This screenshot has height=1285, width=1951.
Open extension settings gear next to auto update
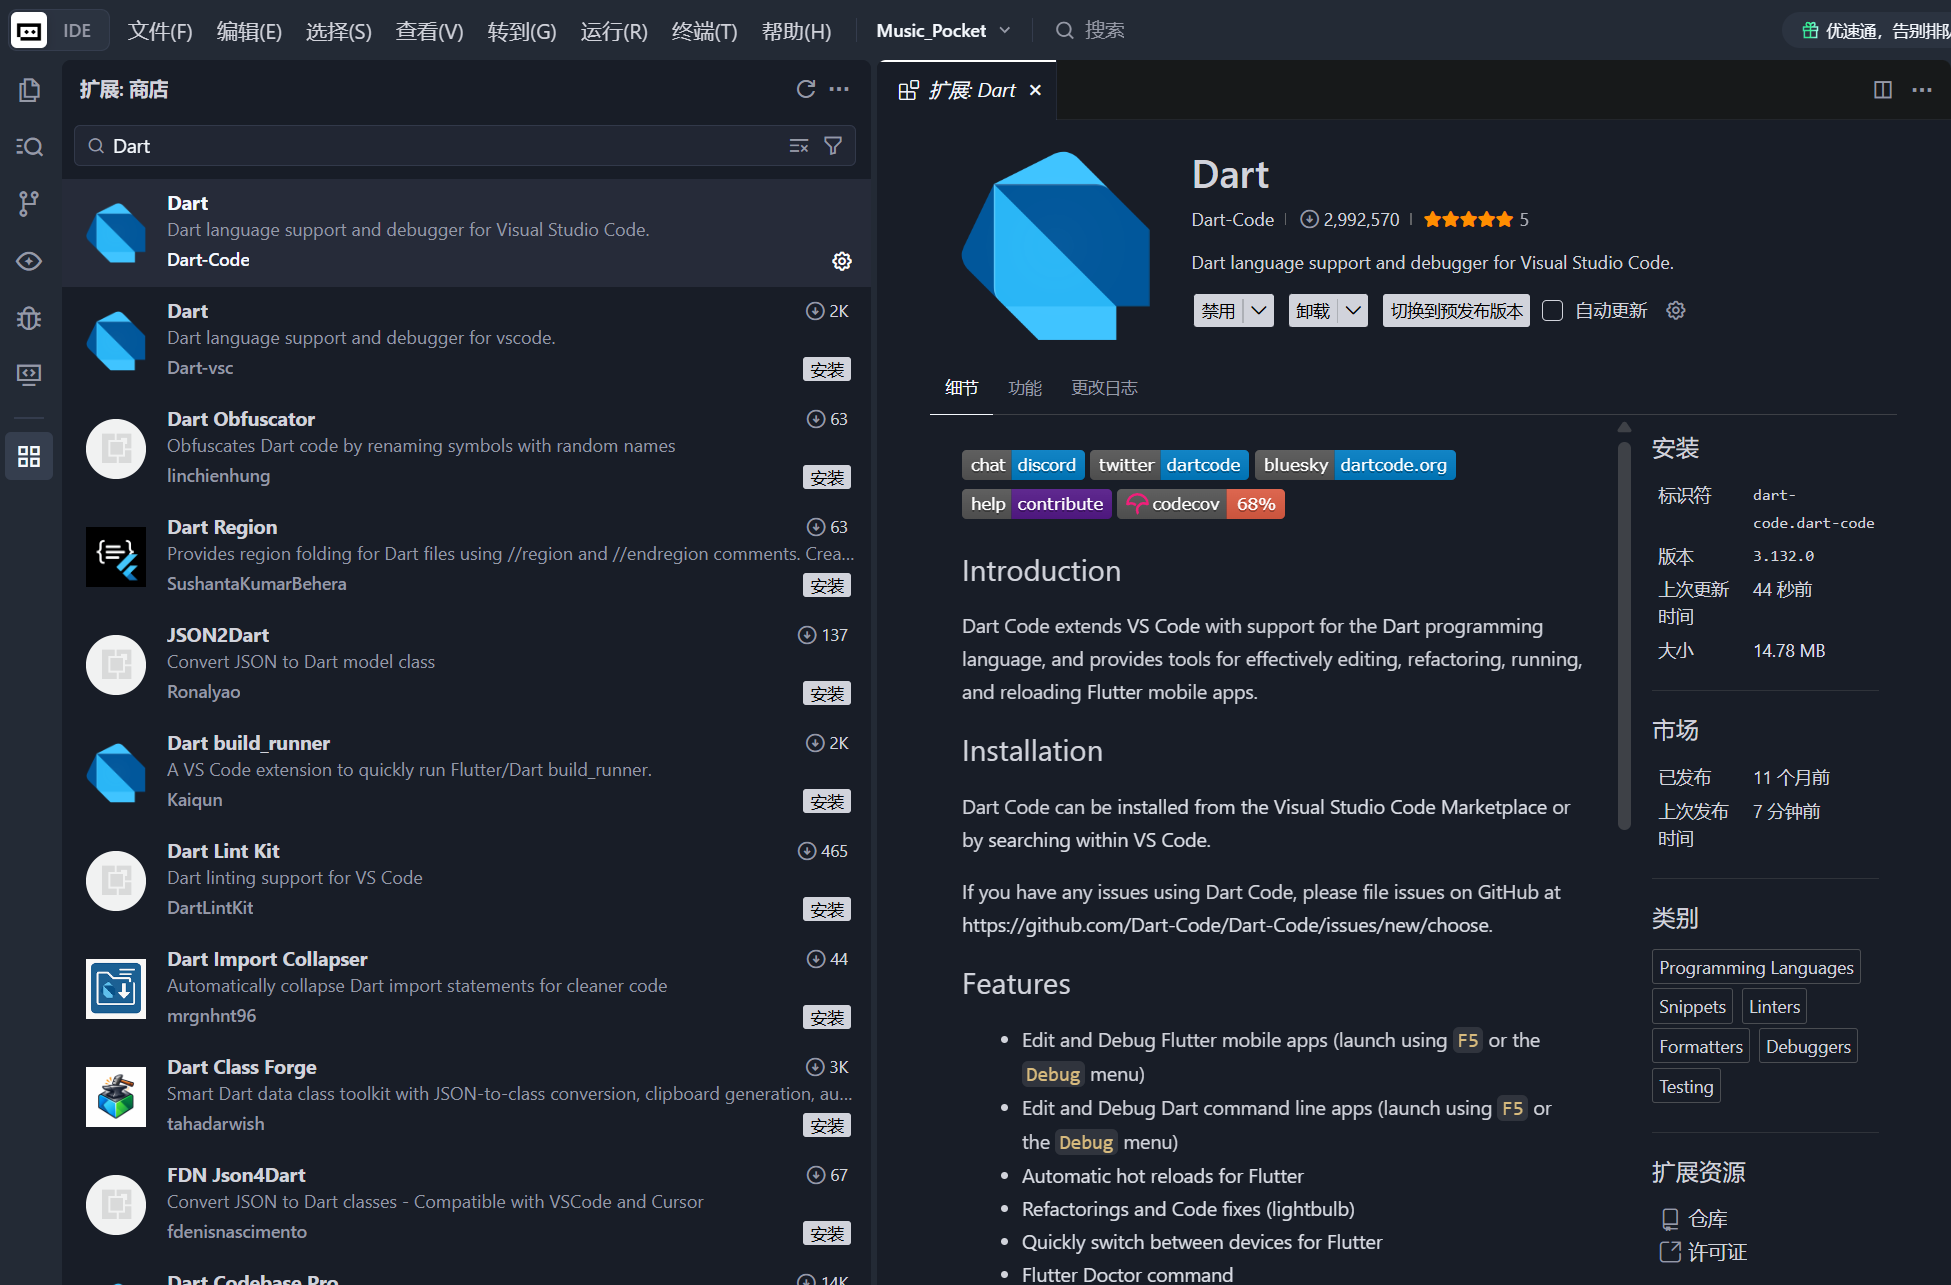[x=1676, y=310]
